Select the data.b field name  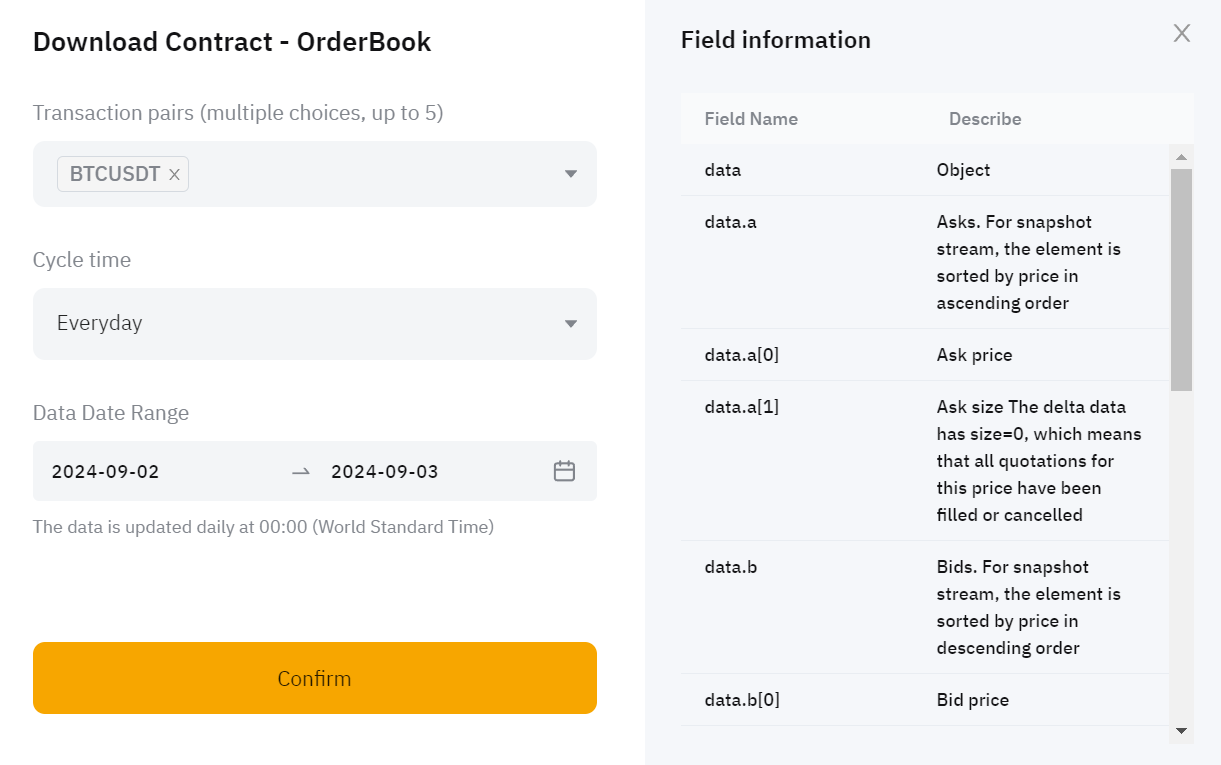coord(730,567)
